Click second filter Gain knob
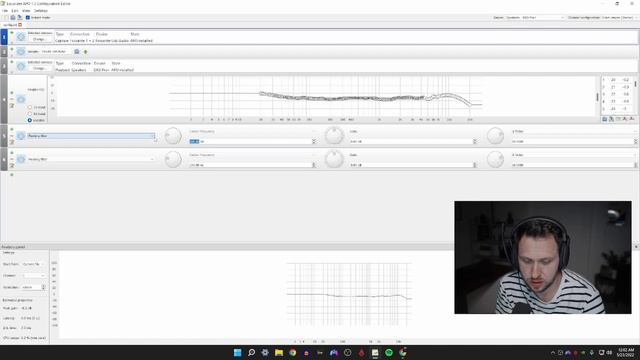 point(334,159)
